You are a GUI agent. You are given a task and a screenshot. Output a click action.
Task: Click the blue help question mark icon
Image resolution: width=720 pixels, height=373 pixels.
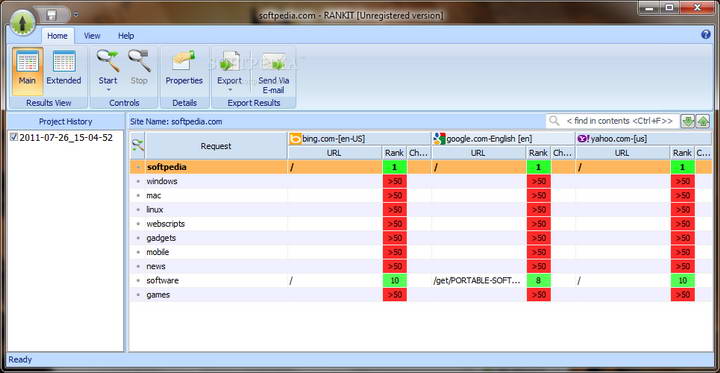pyautogui.click(x=706, y=35)
